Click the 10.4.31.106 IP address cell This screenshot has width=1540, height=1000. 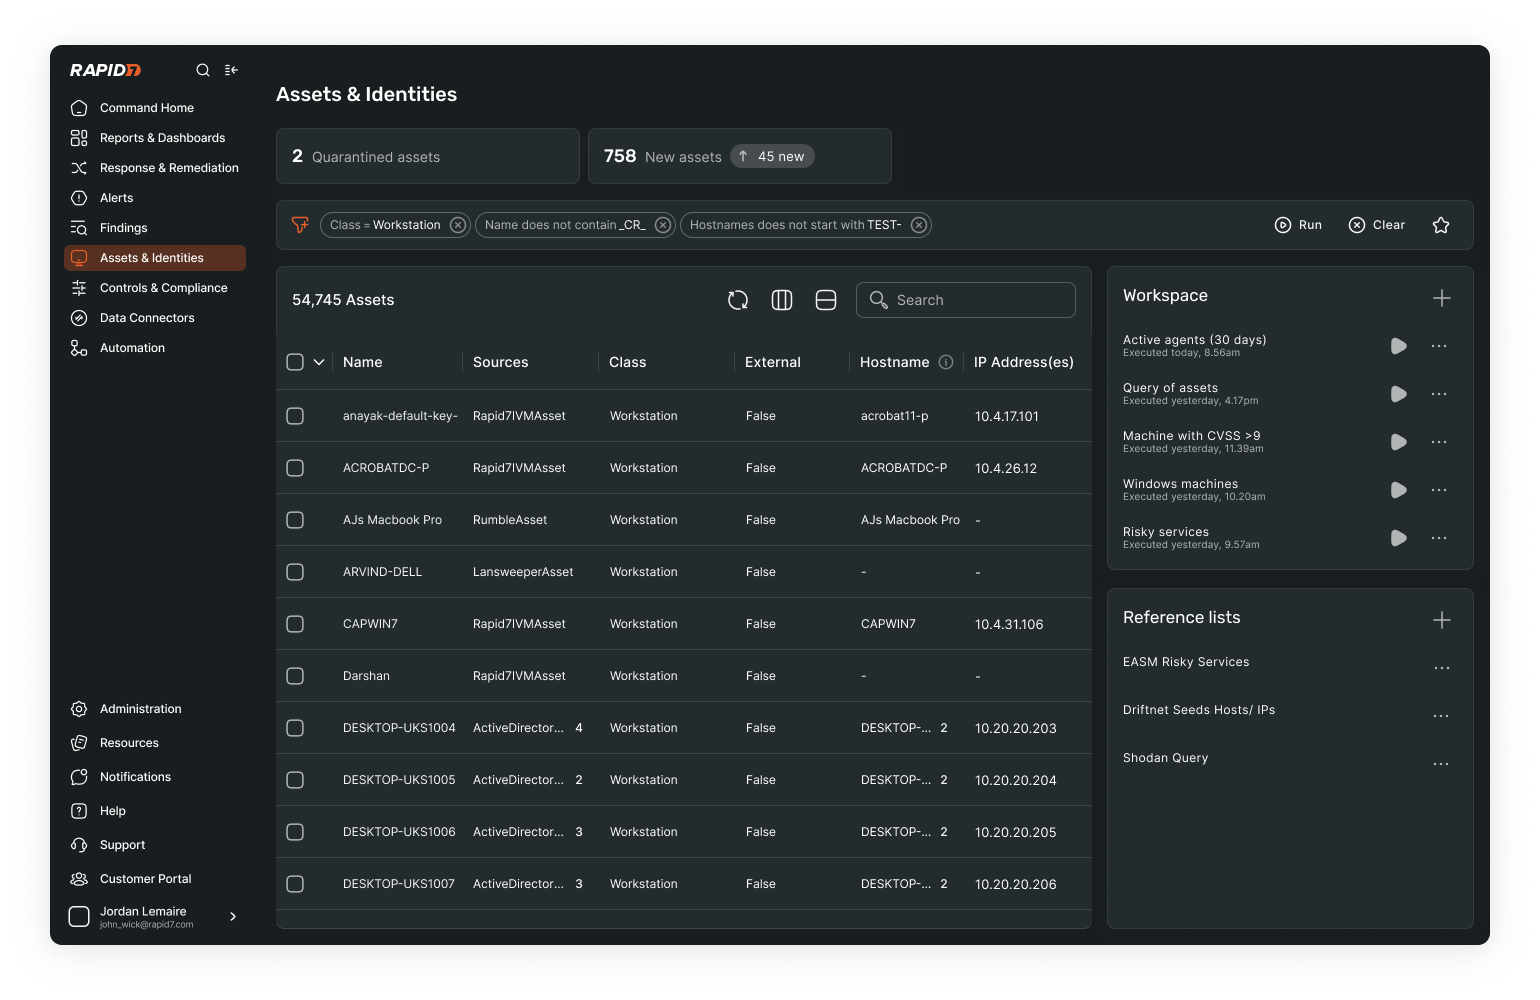tap(1009, 624)
